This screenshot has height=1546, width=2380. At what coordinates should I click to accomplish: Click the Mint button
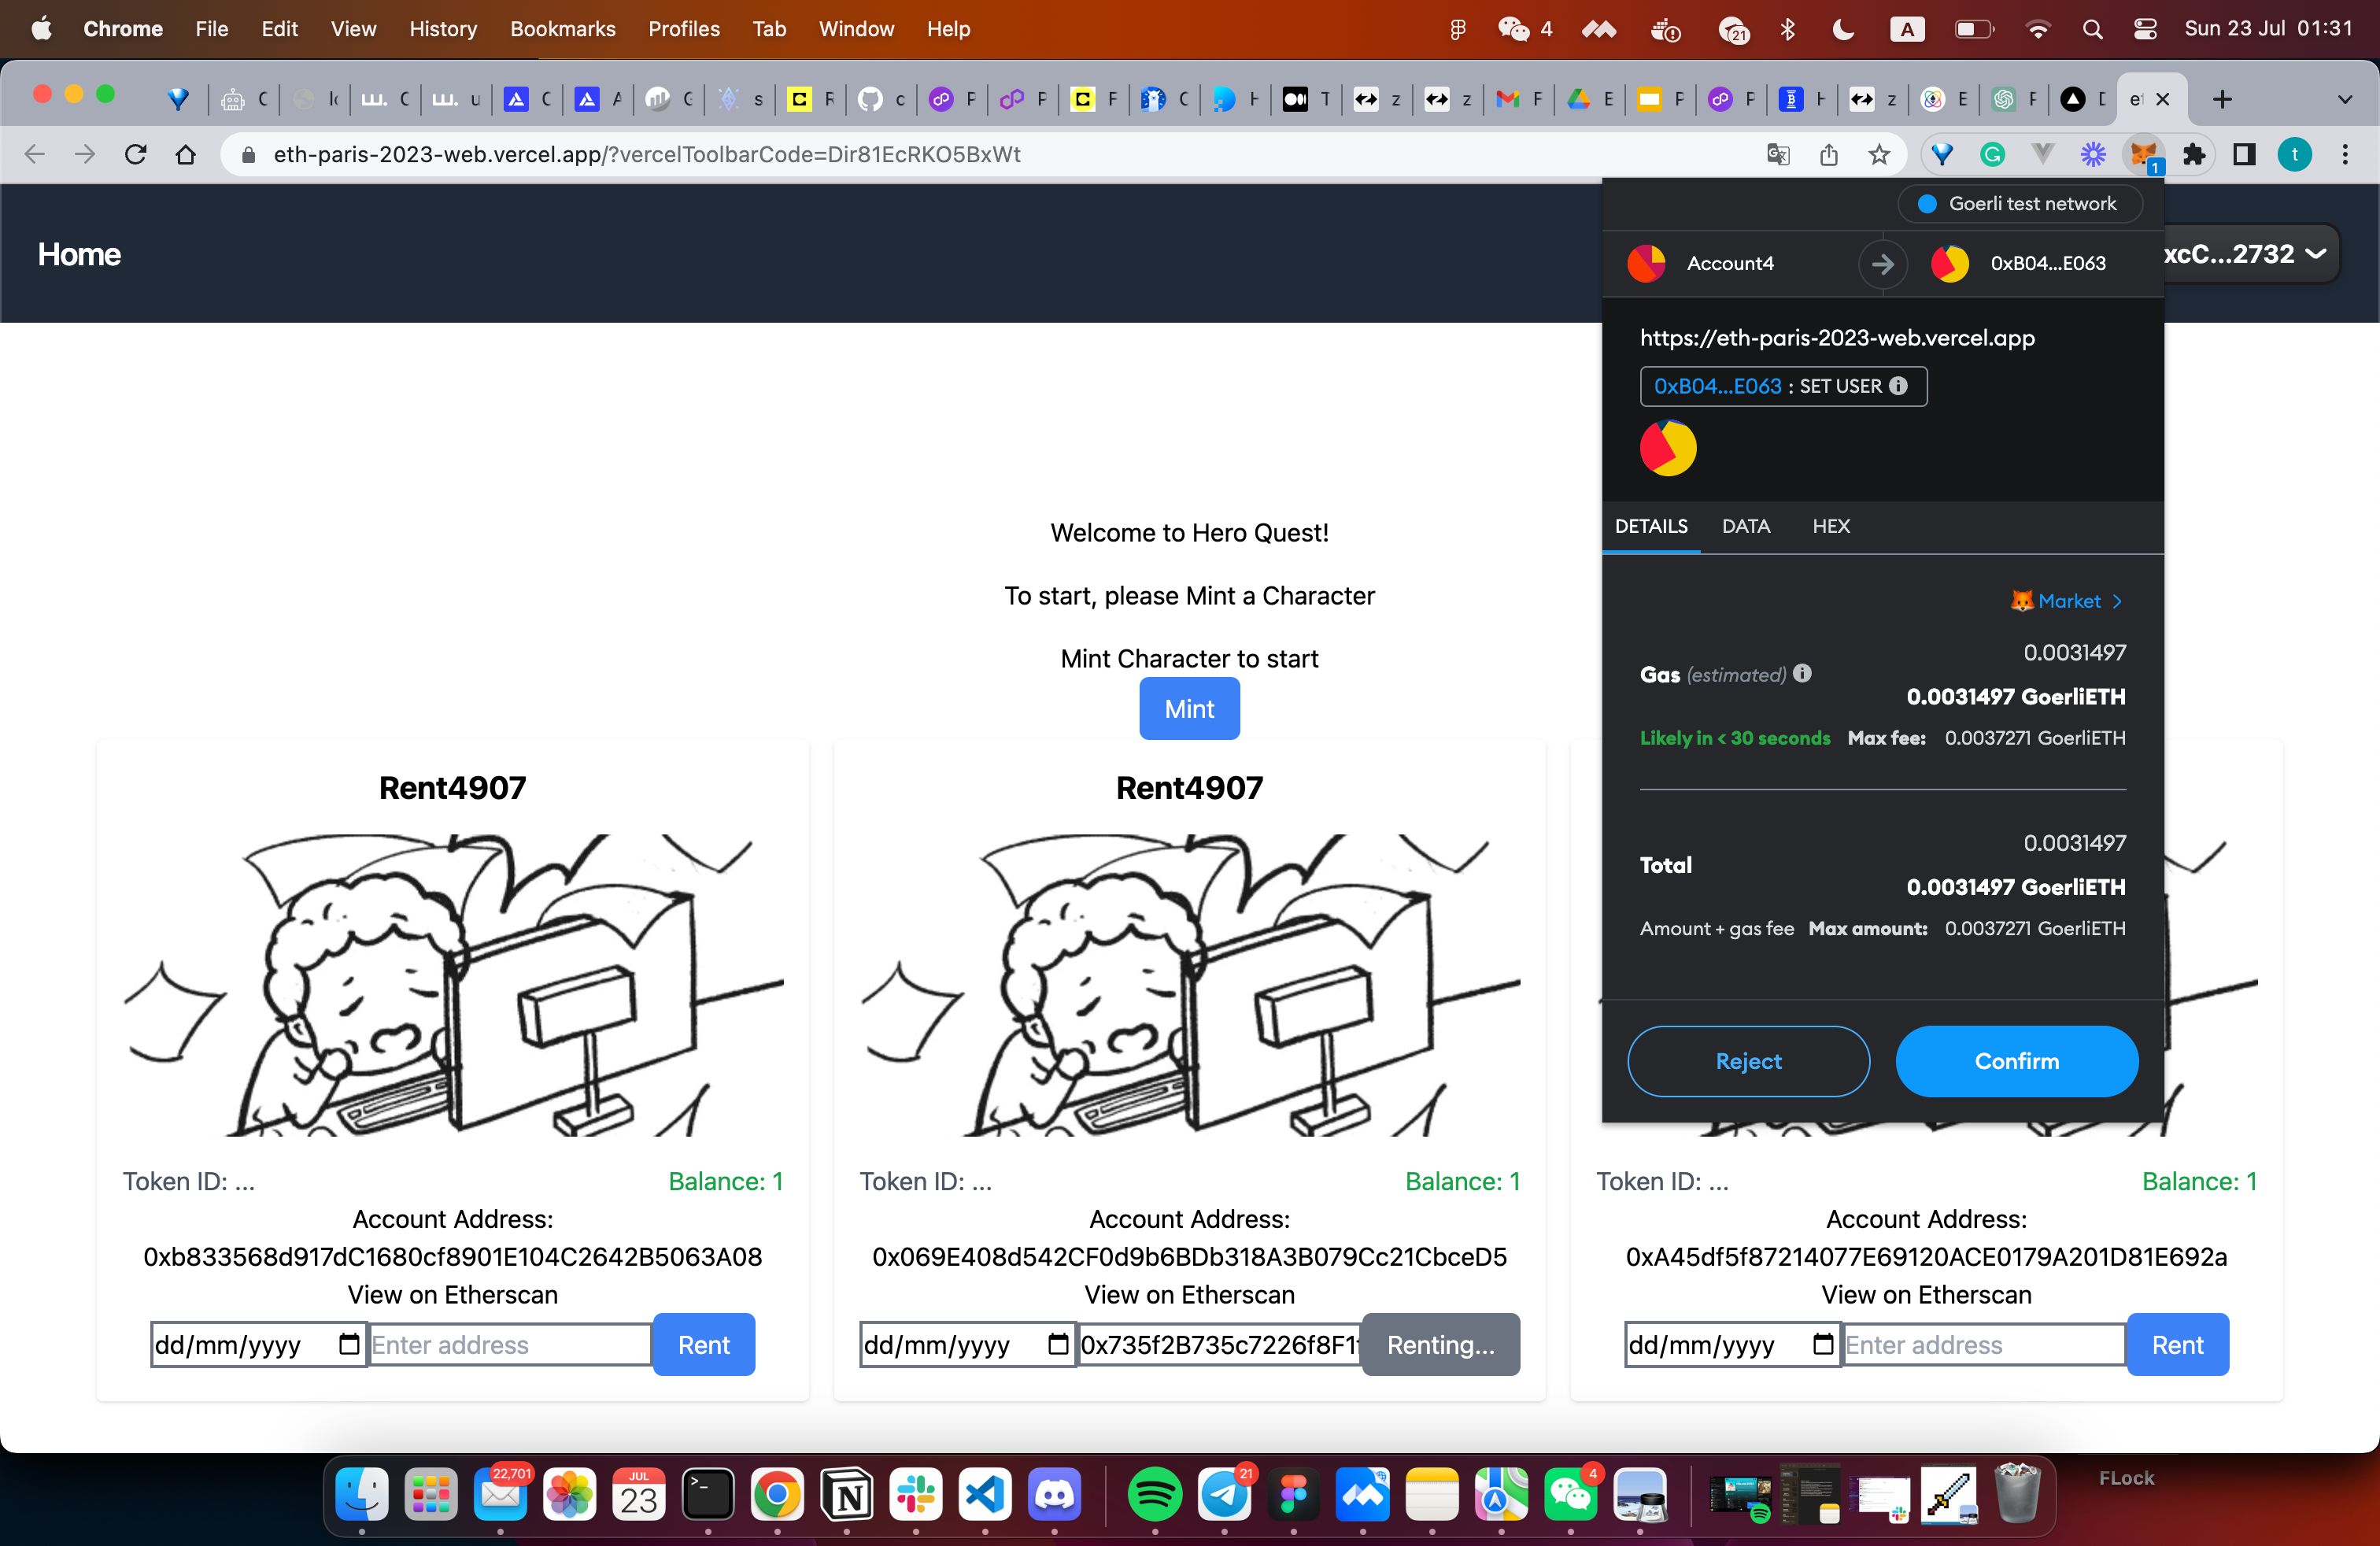1189,709
